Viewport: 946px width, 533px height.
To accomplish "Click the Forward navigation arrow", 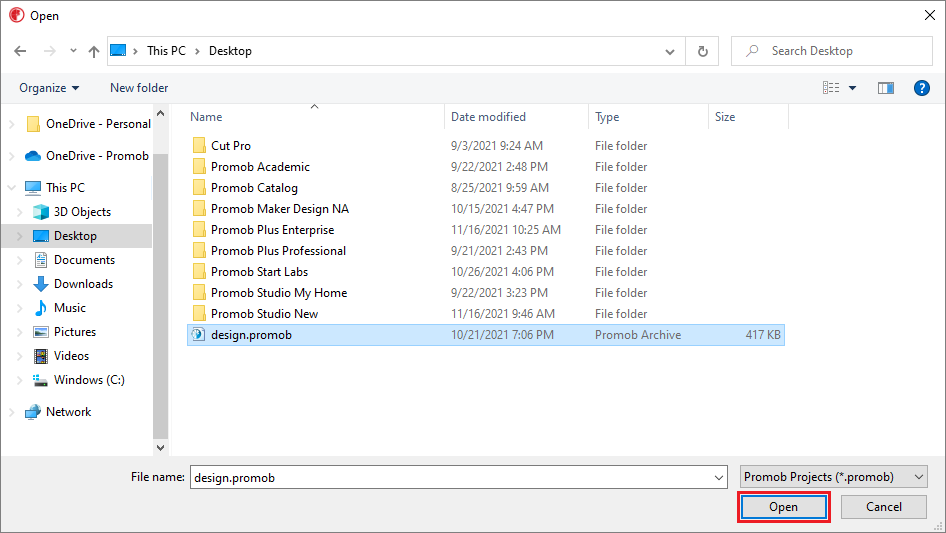I will 49,51.
